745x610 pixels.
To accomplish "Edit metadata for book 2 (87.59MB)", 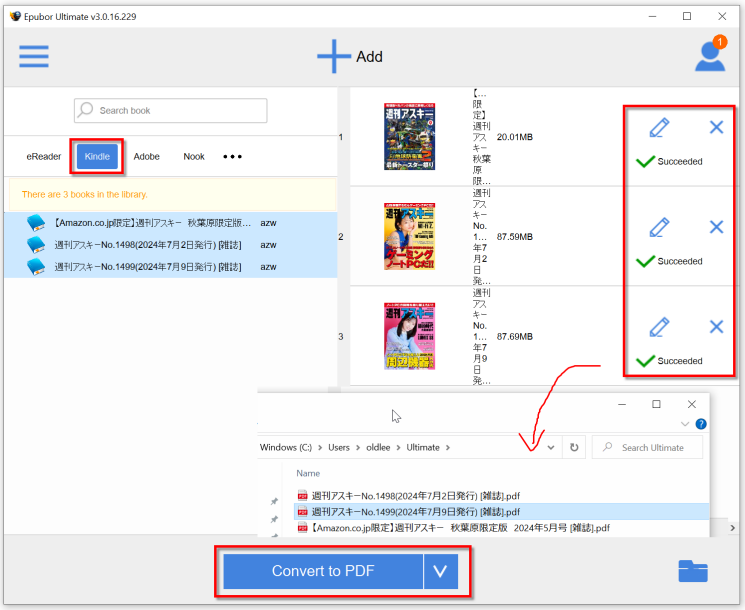I will click(659, 228).
